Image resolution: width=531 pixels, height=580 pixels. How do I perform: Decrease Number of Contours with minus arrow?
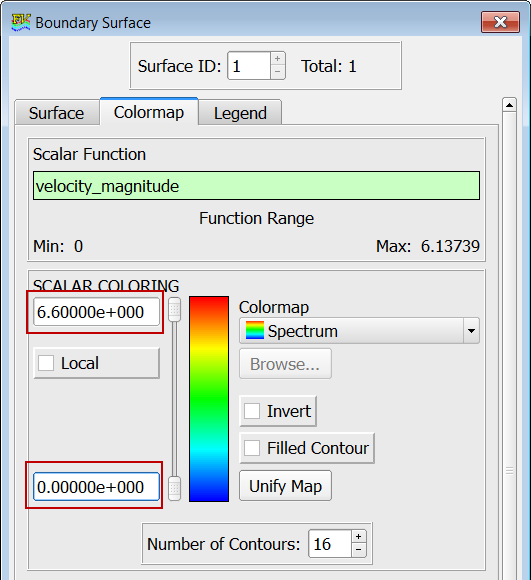(x=358, y=550)
